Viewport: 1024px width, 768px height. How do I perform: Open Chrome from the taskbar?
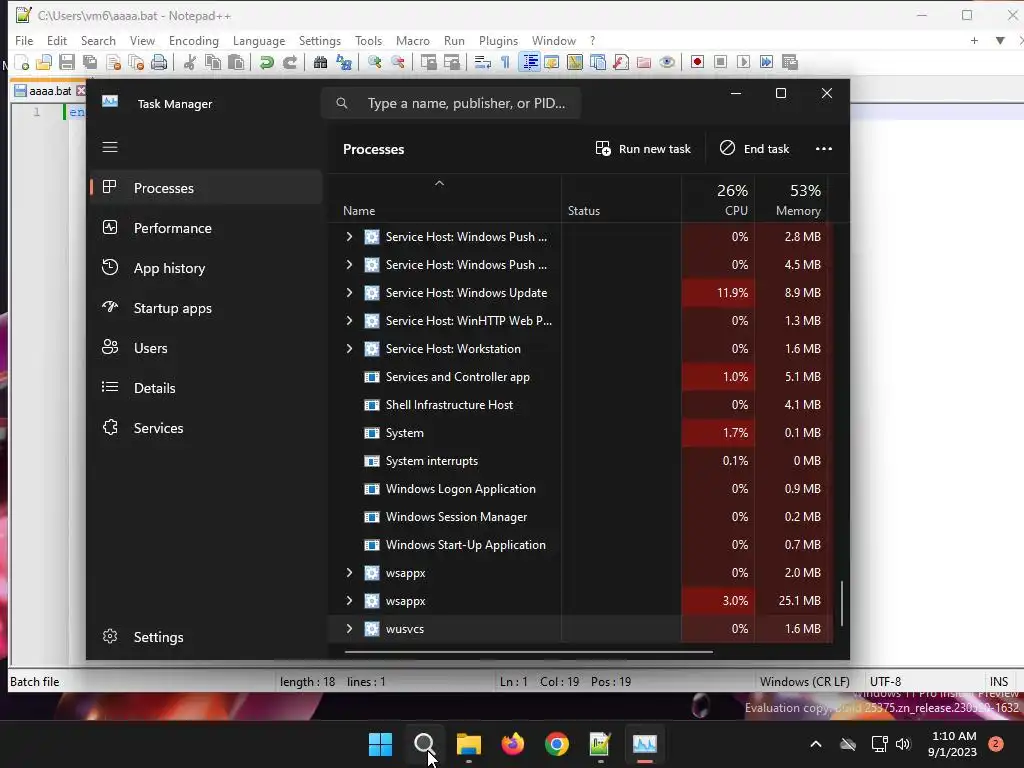point(556,744)
